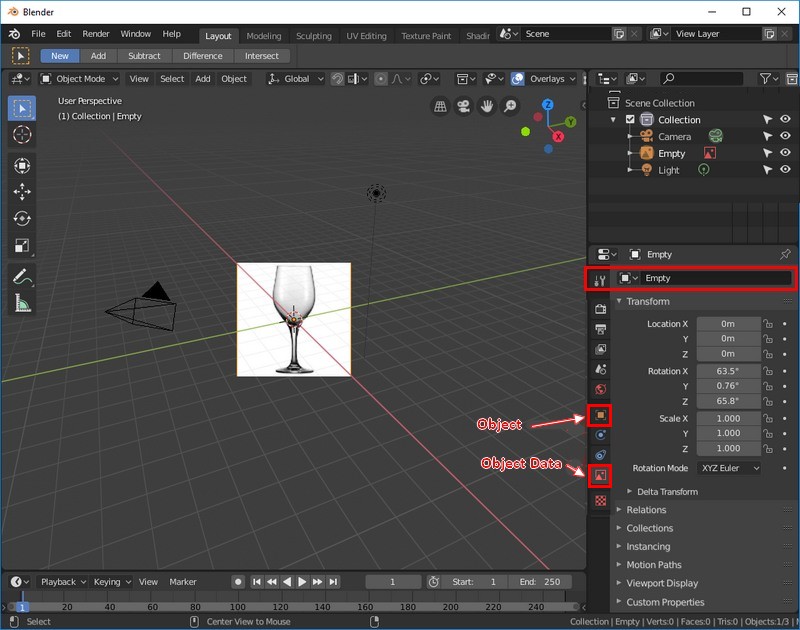Screen dimensions: 800x630
Task: Click the zoom view magnifier icon
Action: coord(510,106)
